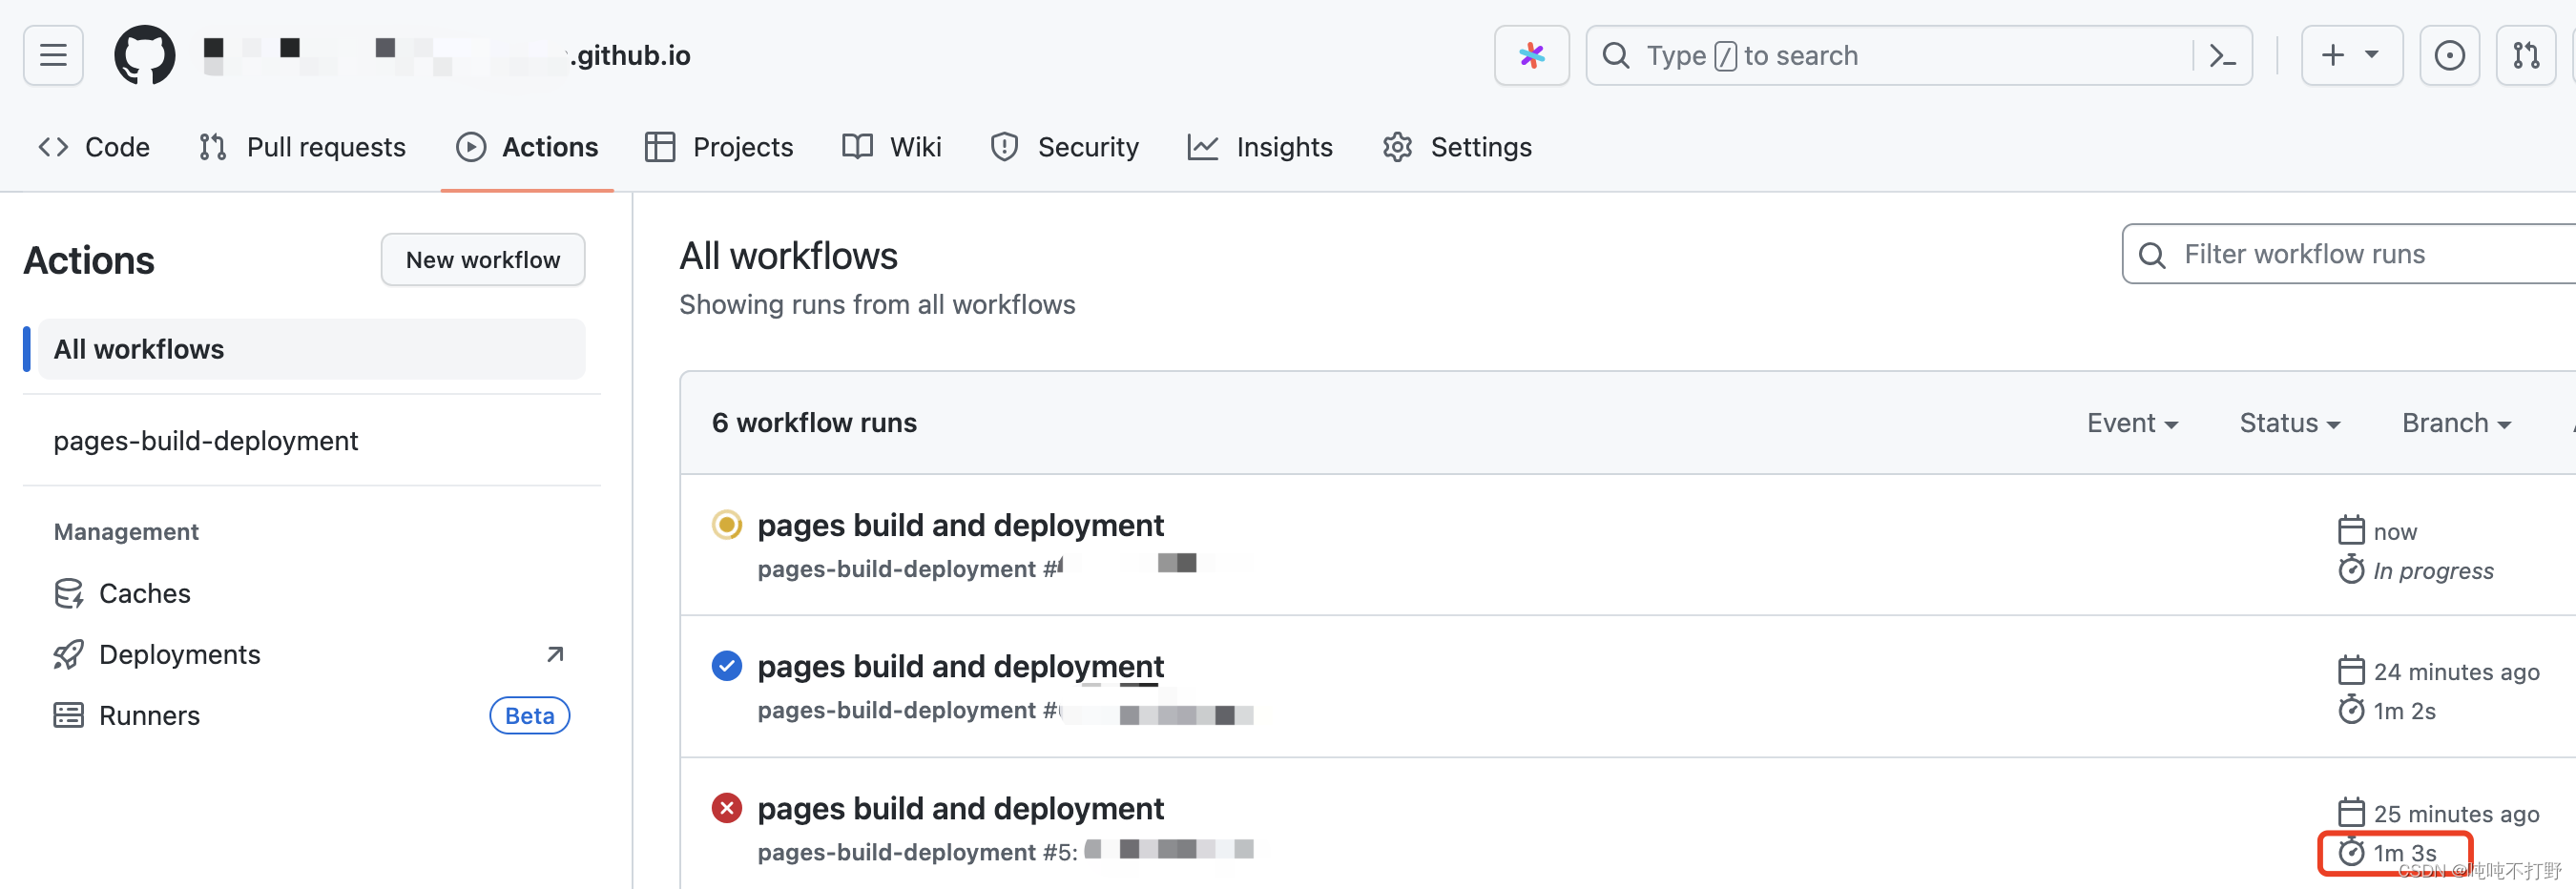
Task: Select All workflows in sidebar
Action: [312, 349]
